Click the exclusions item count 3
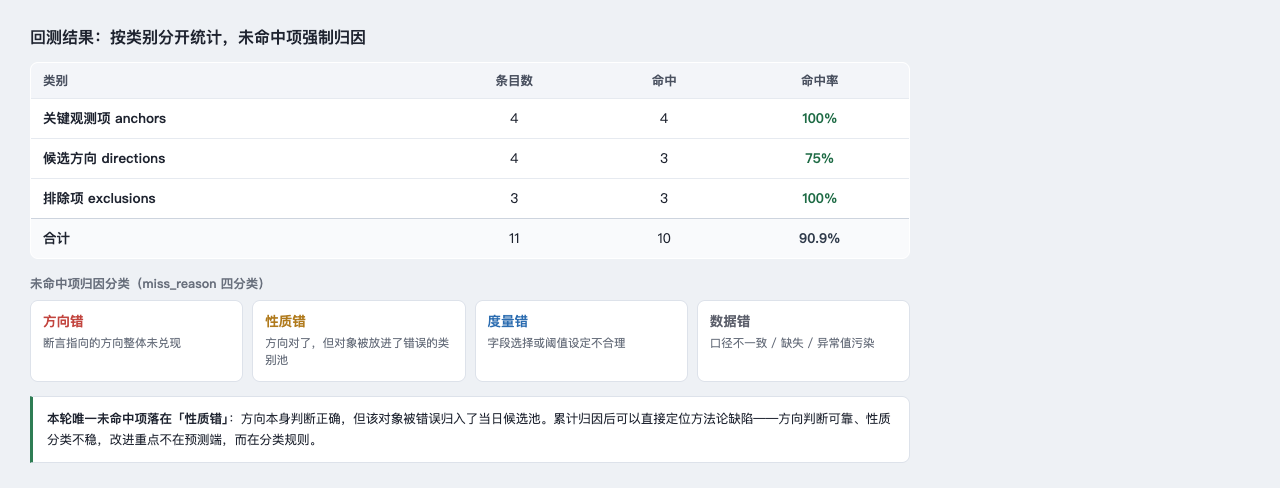The height and width of the screenshot is (488, 1280). [x=514, y=198]
